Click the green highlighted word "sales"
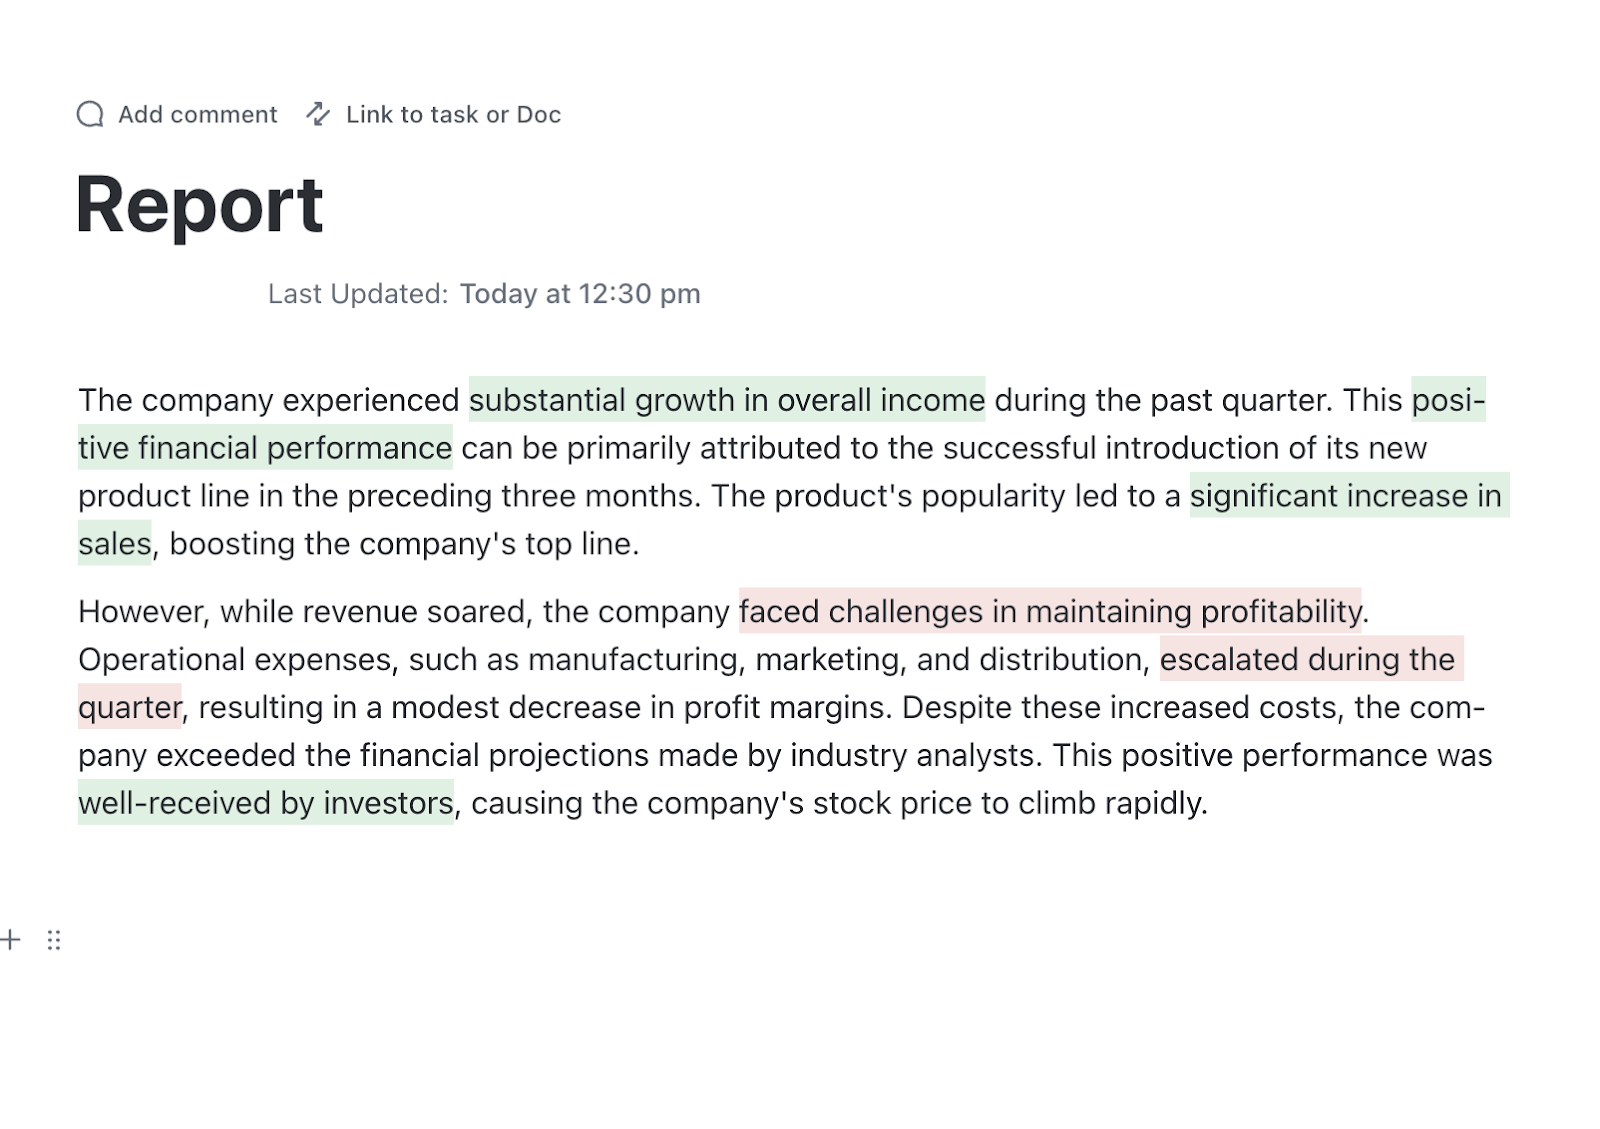 coord(114,544)
